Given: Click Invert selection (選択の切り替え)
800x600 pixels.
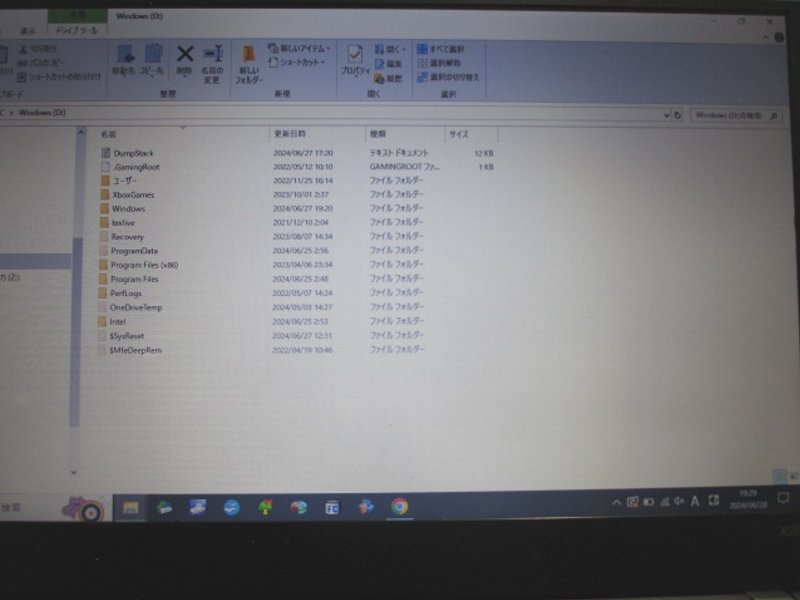Looking at the screenshot, I should click(448, 77).
